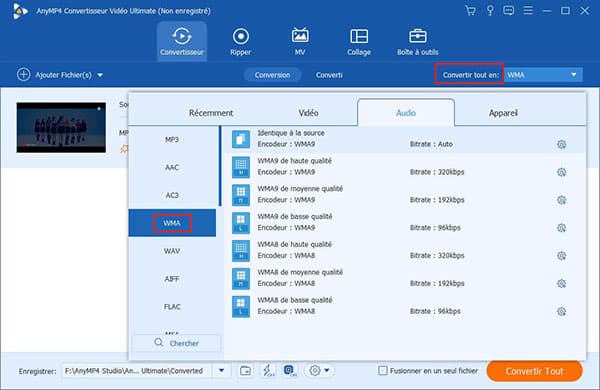Select the Converti tab
The width and height of the screenshot is (600, 390).
[x=329, y=75]
